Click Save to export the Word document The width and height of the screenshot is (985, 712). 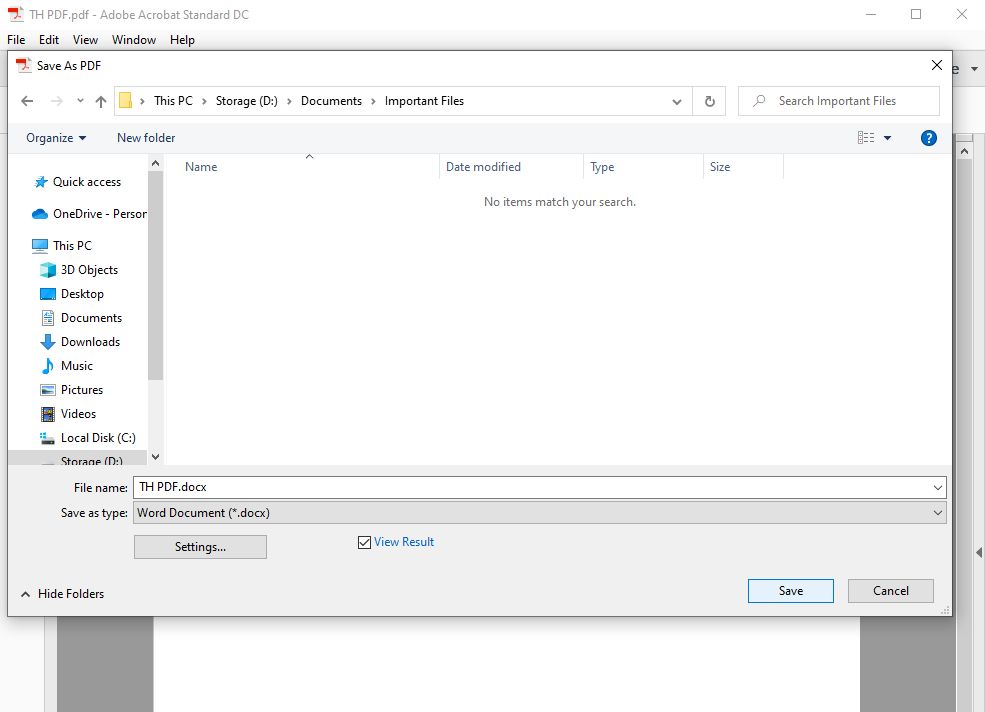(x=790, y=590)
